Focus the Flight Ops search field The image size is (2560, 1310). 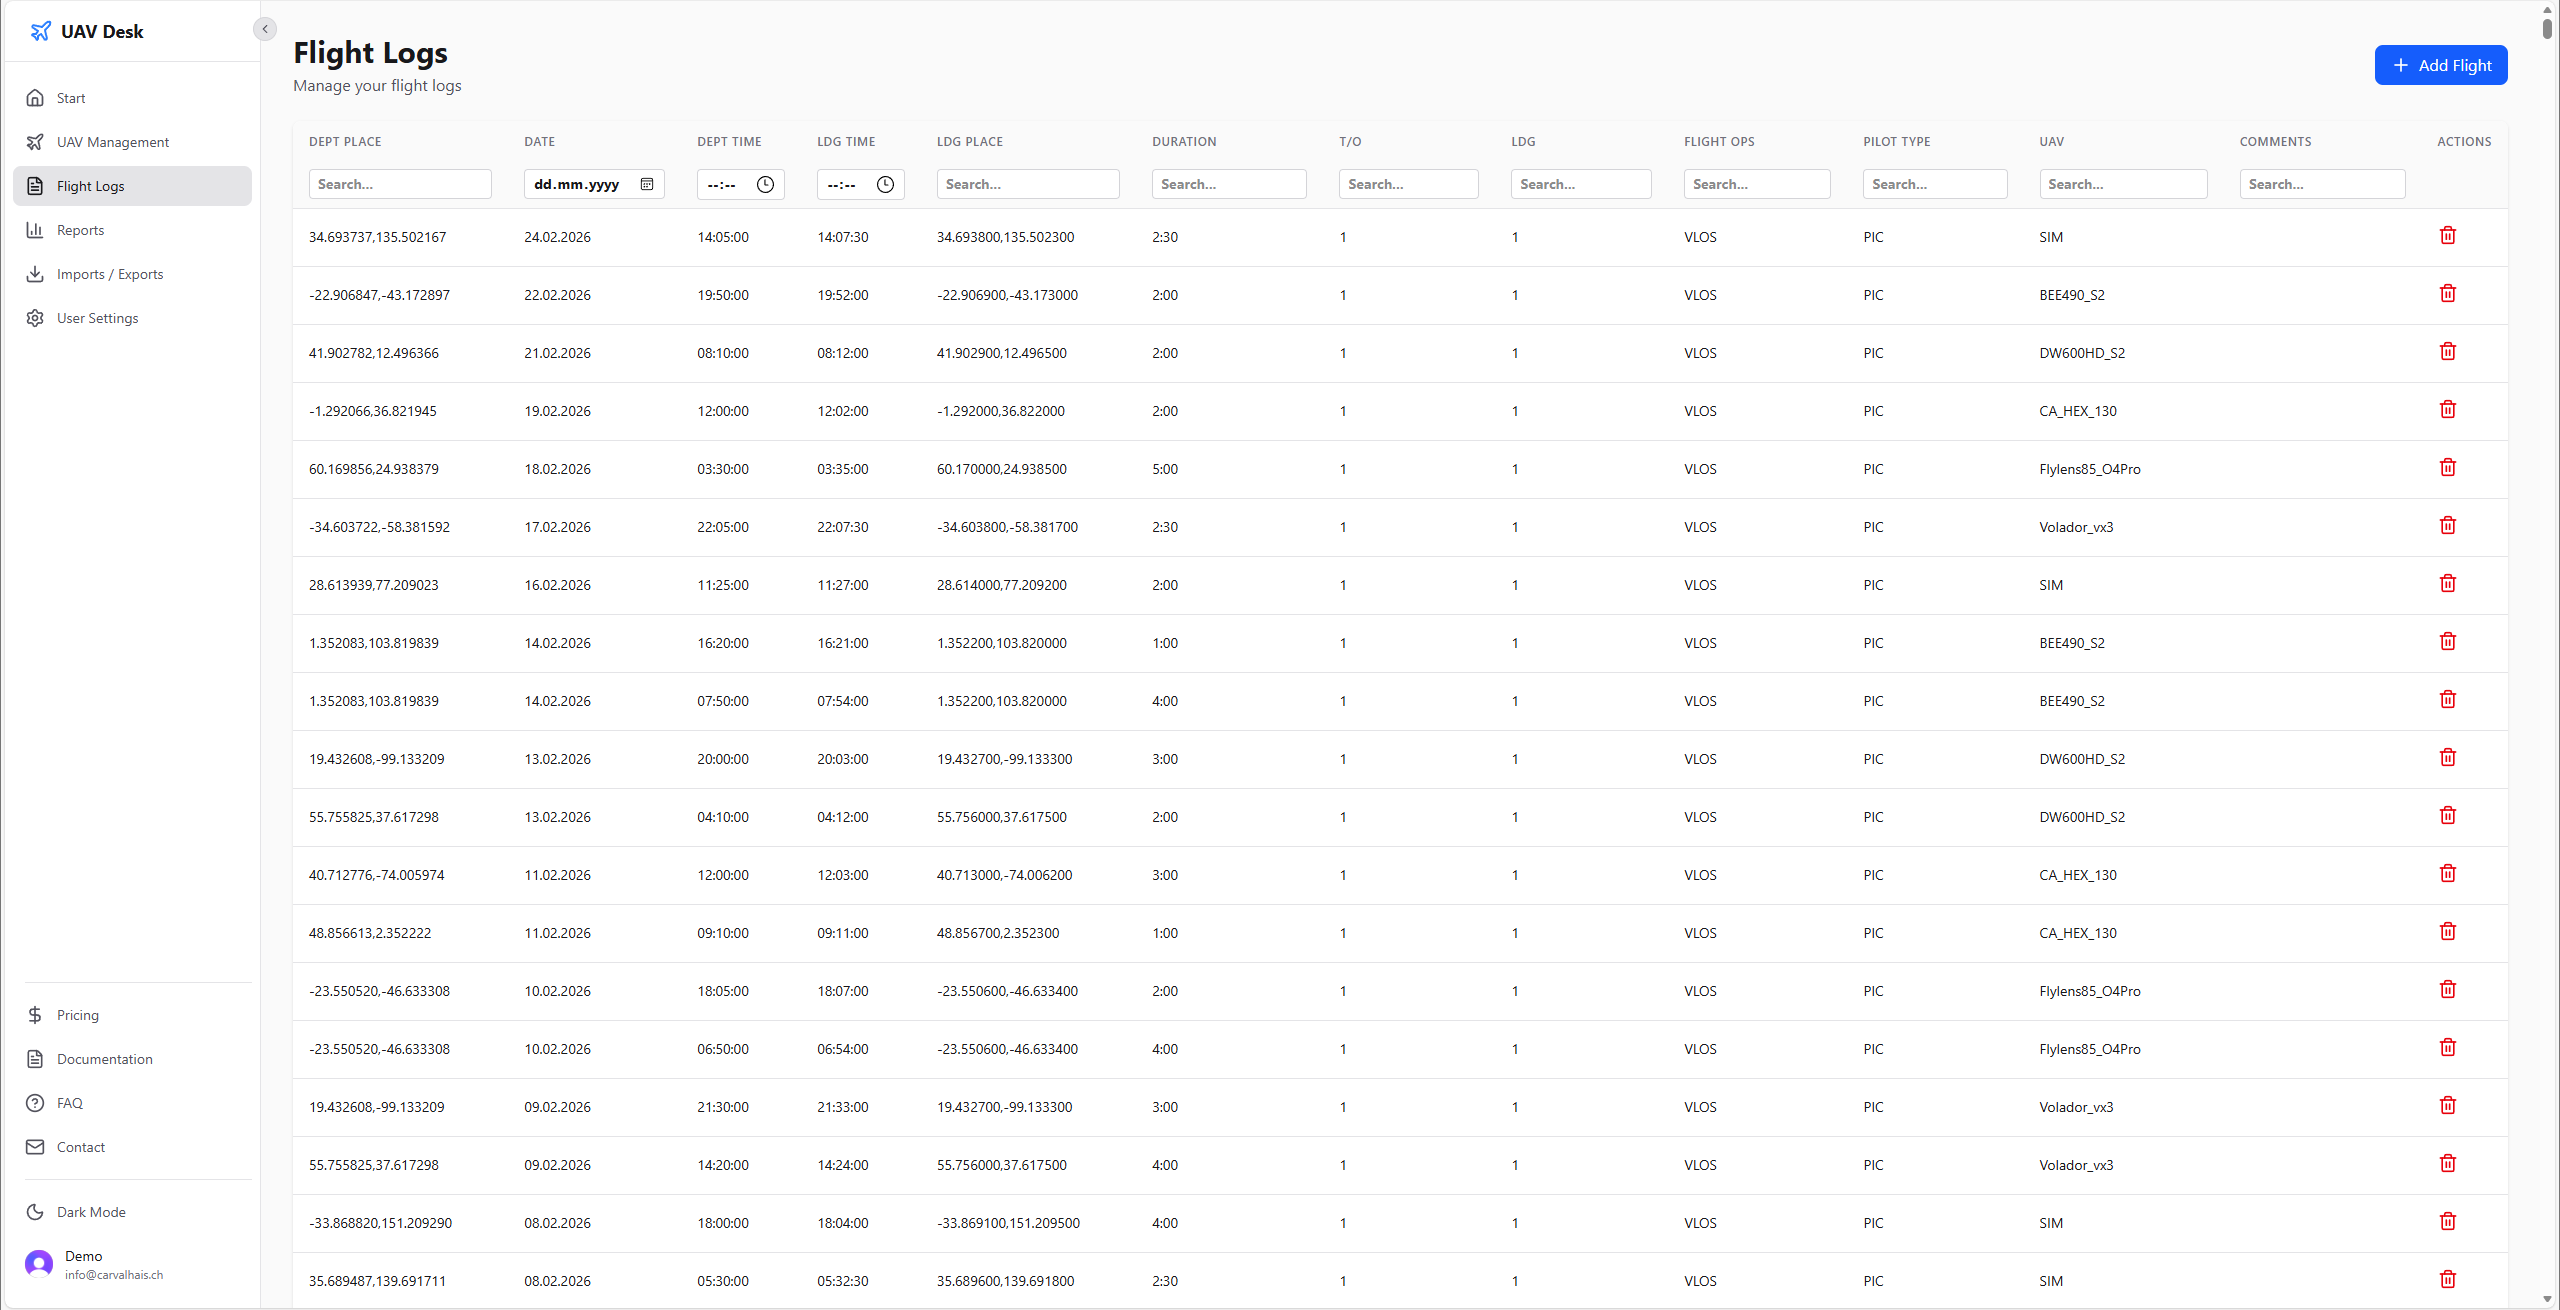point(1757,184)
